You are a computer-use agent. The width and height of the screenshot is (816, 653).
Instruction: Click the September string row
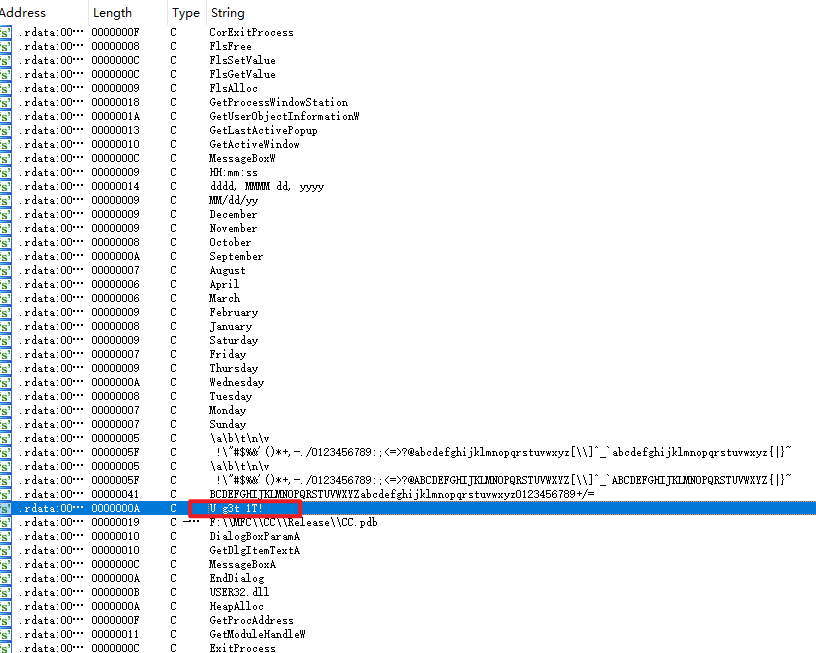tap(236, 257)
